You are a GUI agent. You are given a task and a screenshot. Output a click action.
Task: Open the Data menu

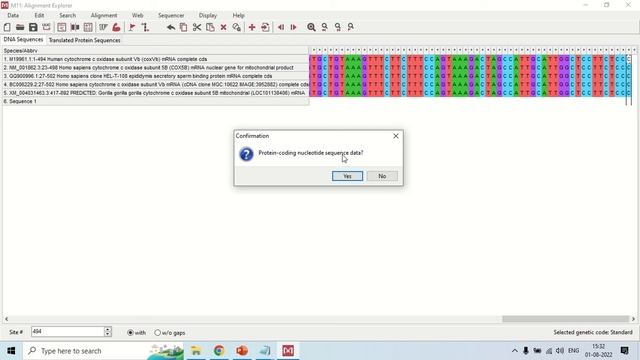[13, 16]
